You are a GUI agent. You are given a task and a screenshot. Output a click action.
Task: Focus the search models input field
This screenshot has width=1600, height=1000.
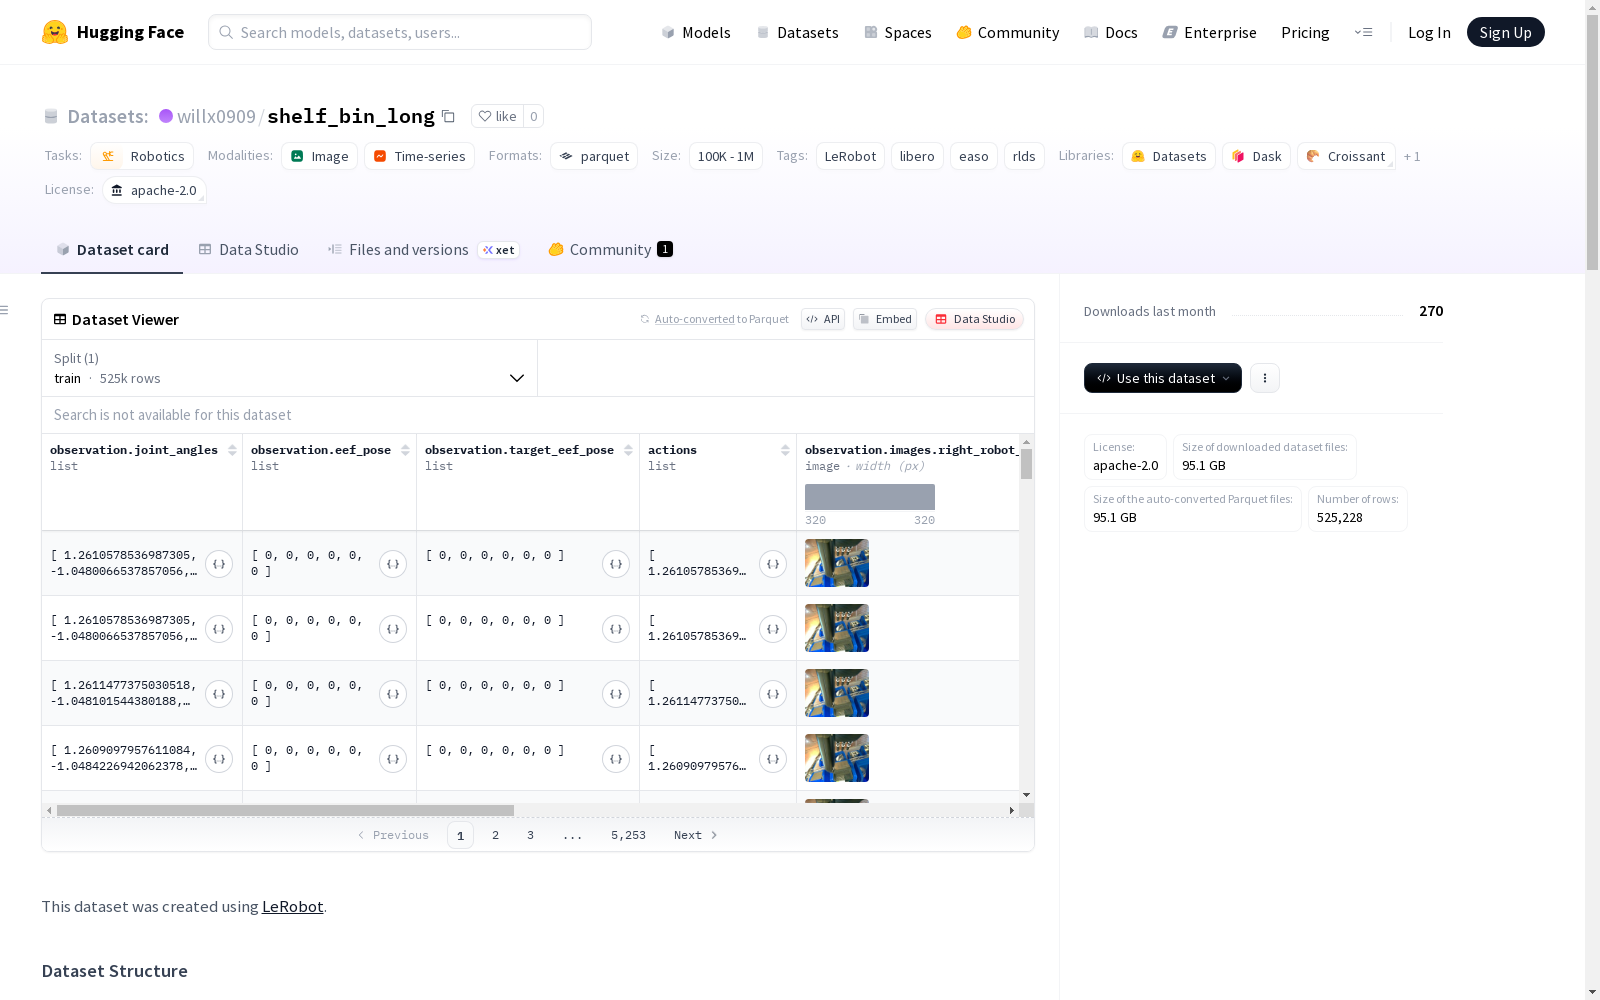(400, 32)
